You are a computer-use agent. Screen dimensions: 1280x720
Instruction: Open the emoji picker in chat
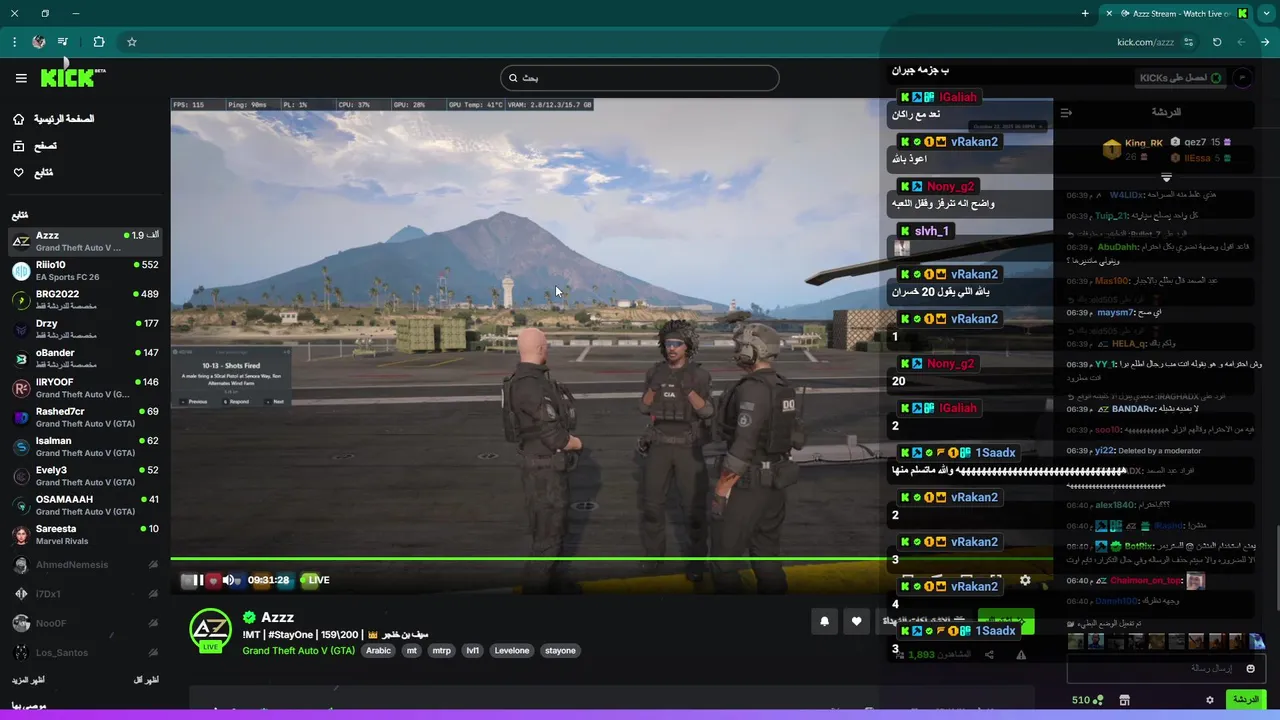tap(1250, 668)
